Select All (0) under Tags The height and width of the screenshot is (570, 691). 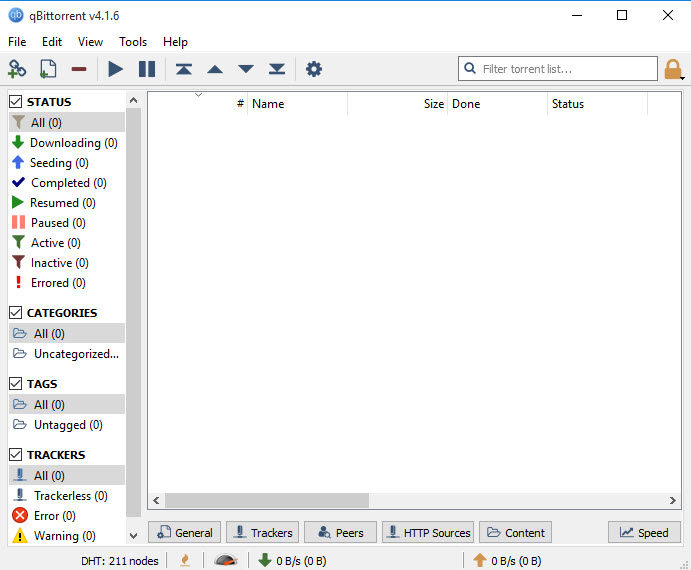(x=67, y=404)
